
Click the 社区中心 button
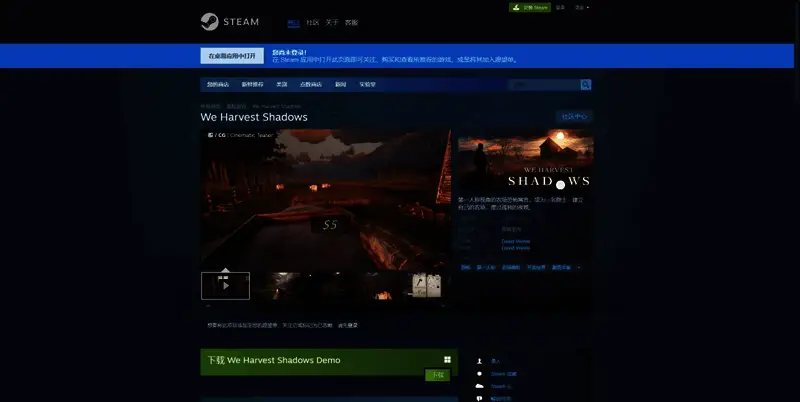pos(574,117)
